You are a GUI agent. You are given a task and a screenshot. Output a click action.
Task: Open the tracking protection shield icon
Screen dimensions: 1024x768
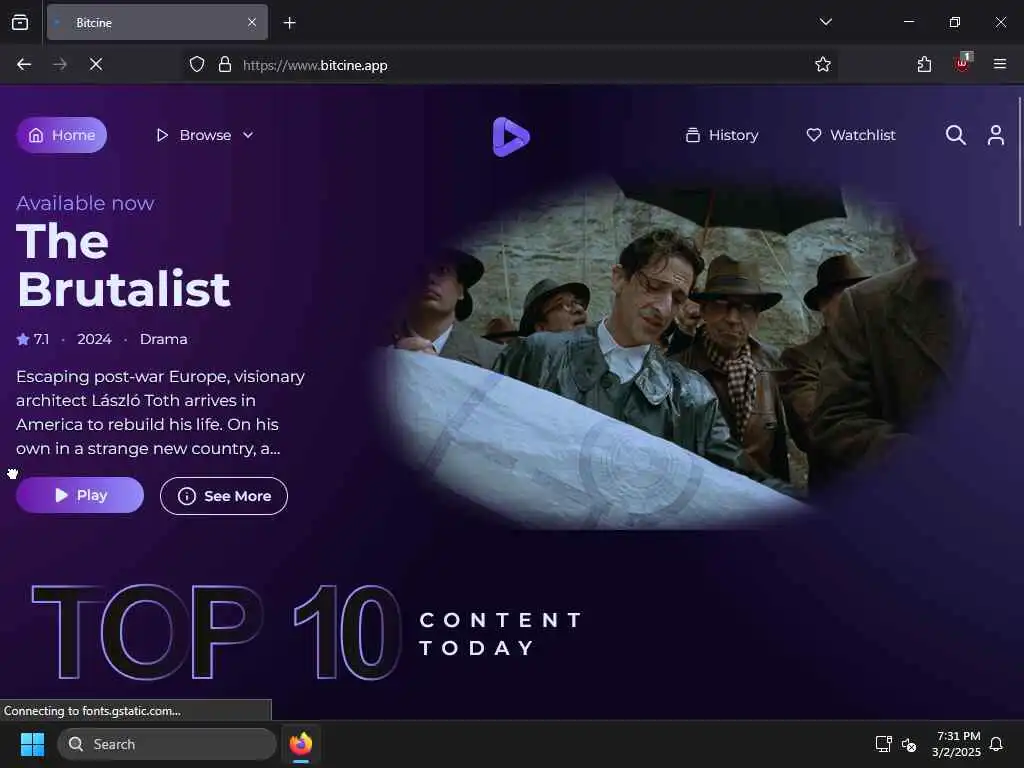[197, 65]
